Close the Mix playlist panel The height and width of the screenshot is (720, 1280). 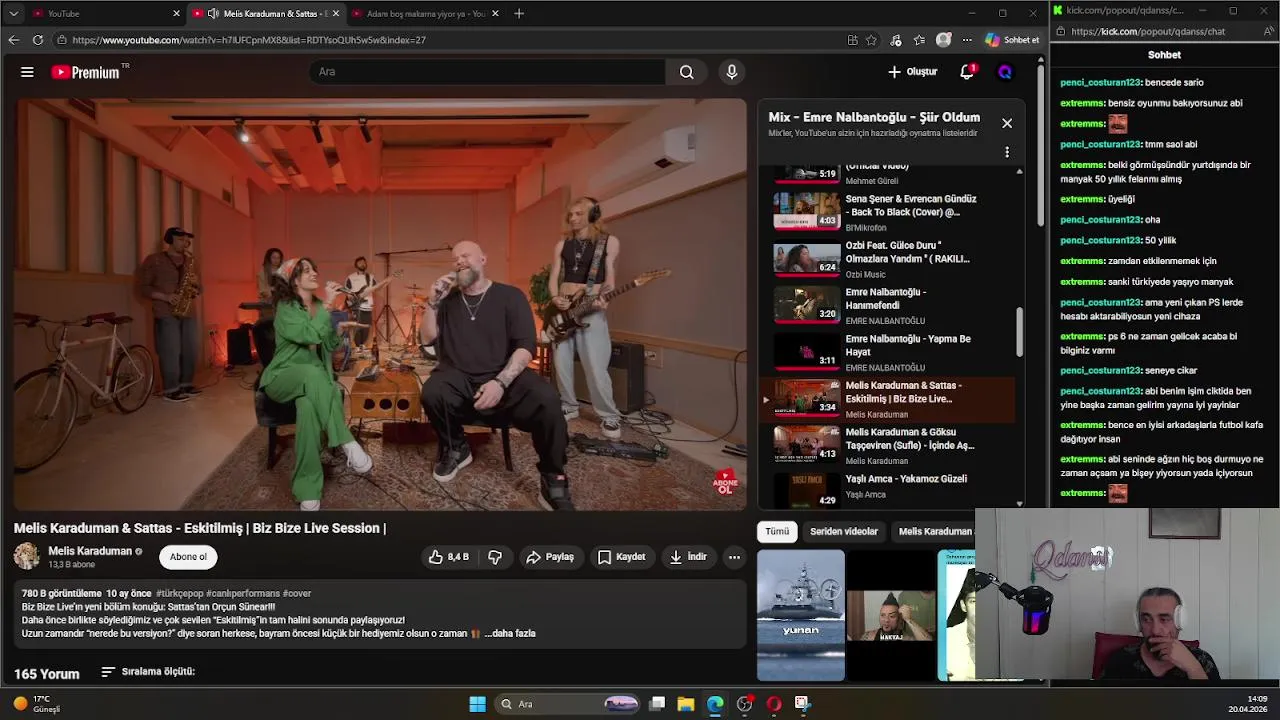pos(1007,123)
